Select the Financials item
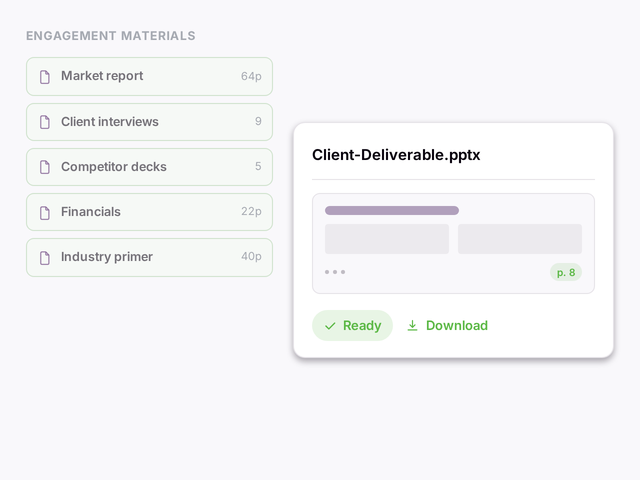640x480 pixels. point(149,212)
